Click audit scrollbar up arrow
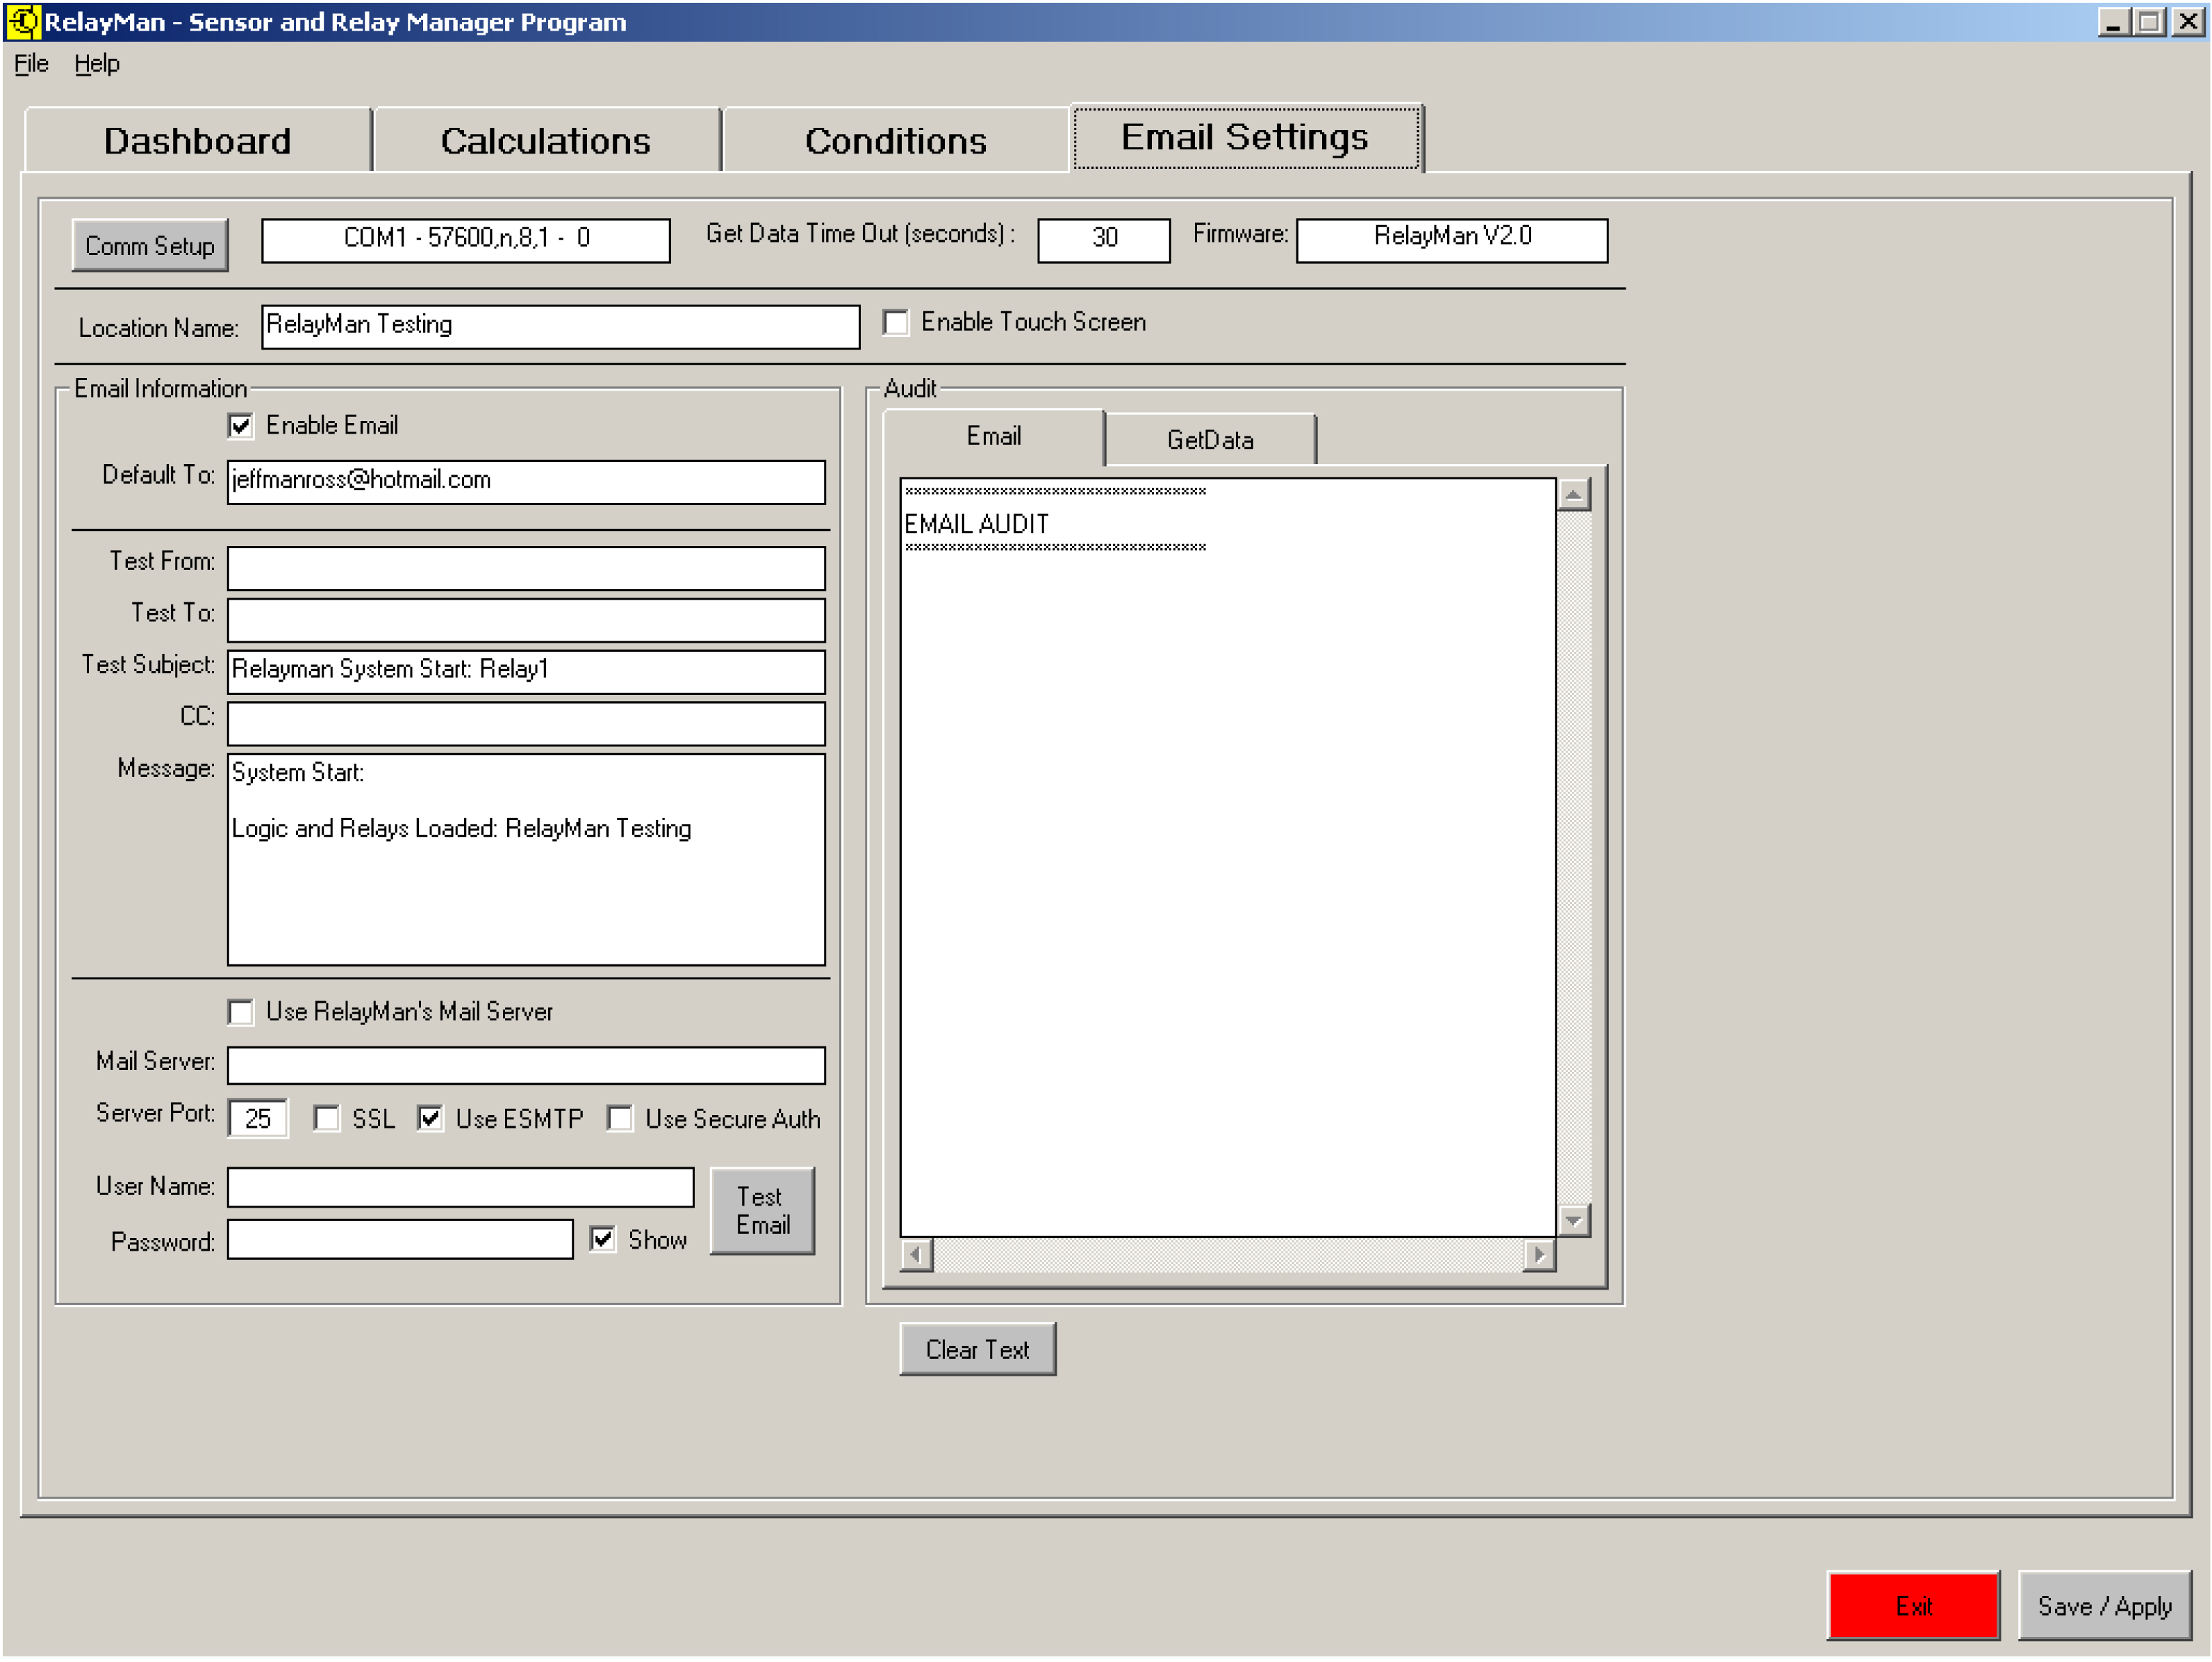Screen dimensions: 2212x1662 (x=1574, y=495)
